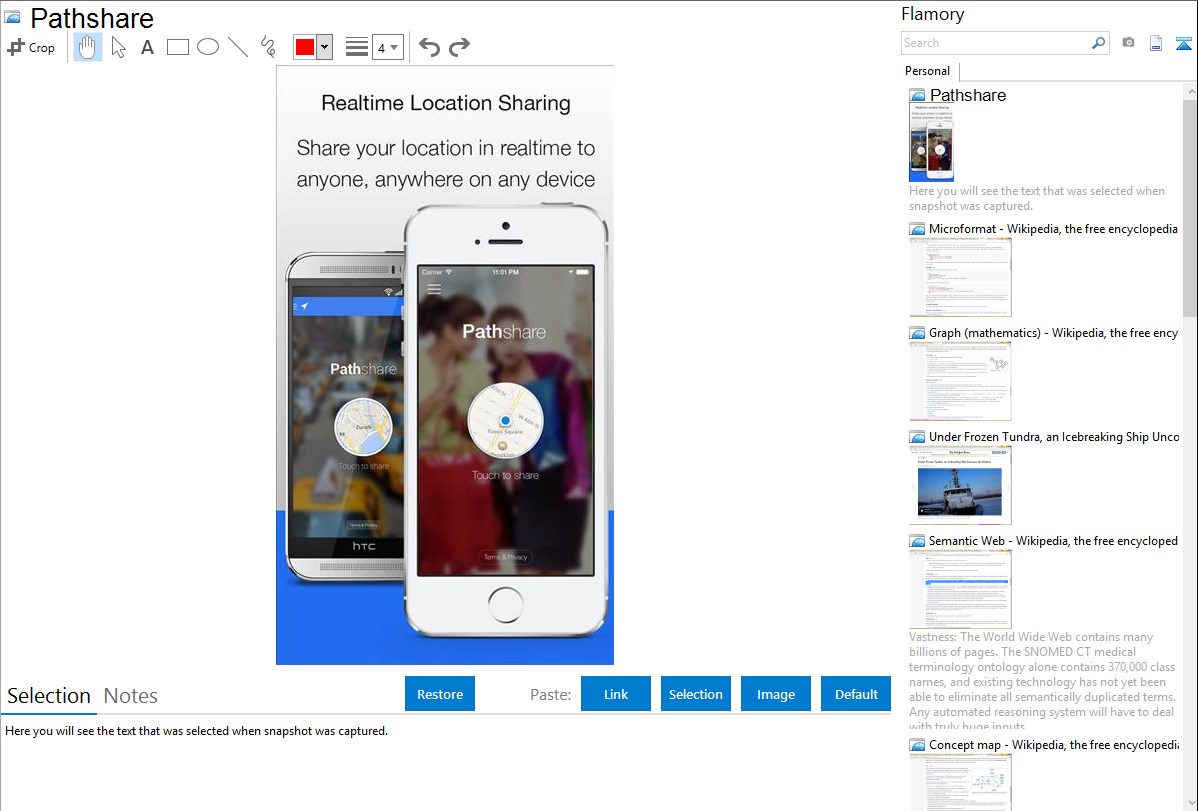Select the 'Pathshare' title in snapshot list

[968, 96]
